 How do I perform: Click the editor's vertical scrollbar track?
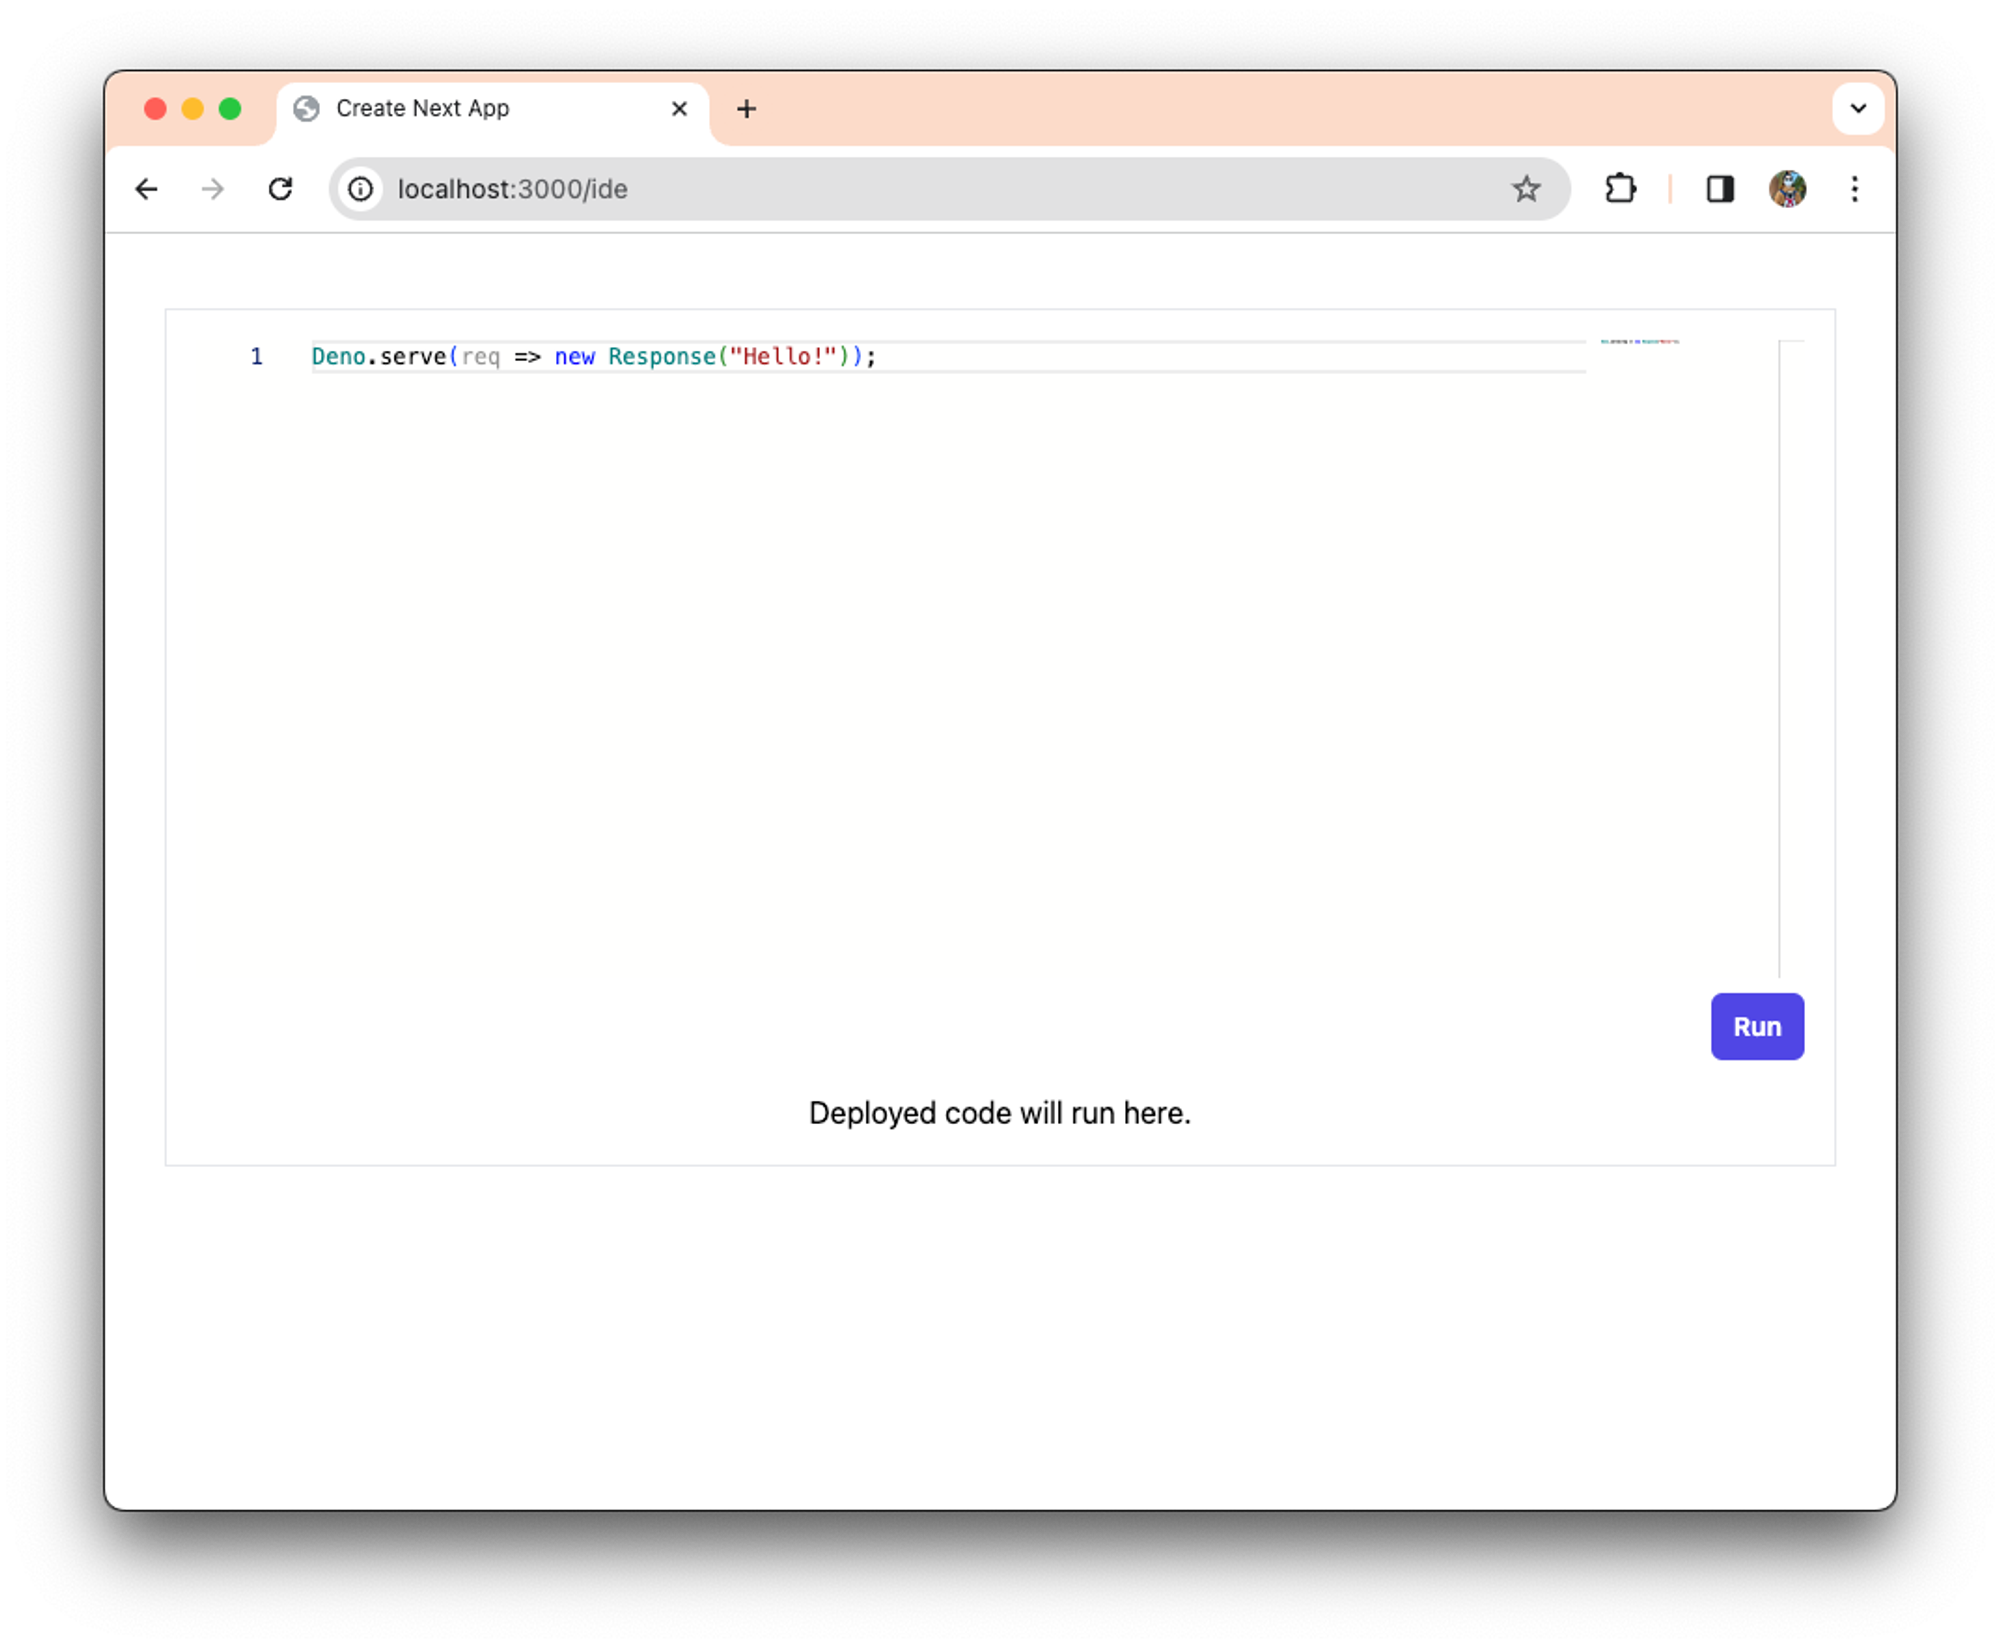1781,650
